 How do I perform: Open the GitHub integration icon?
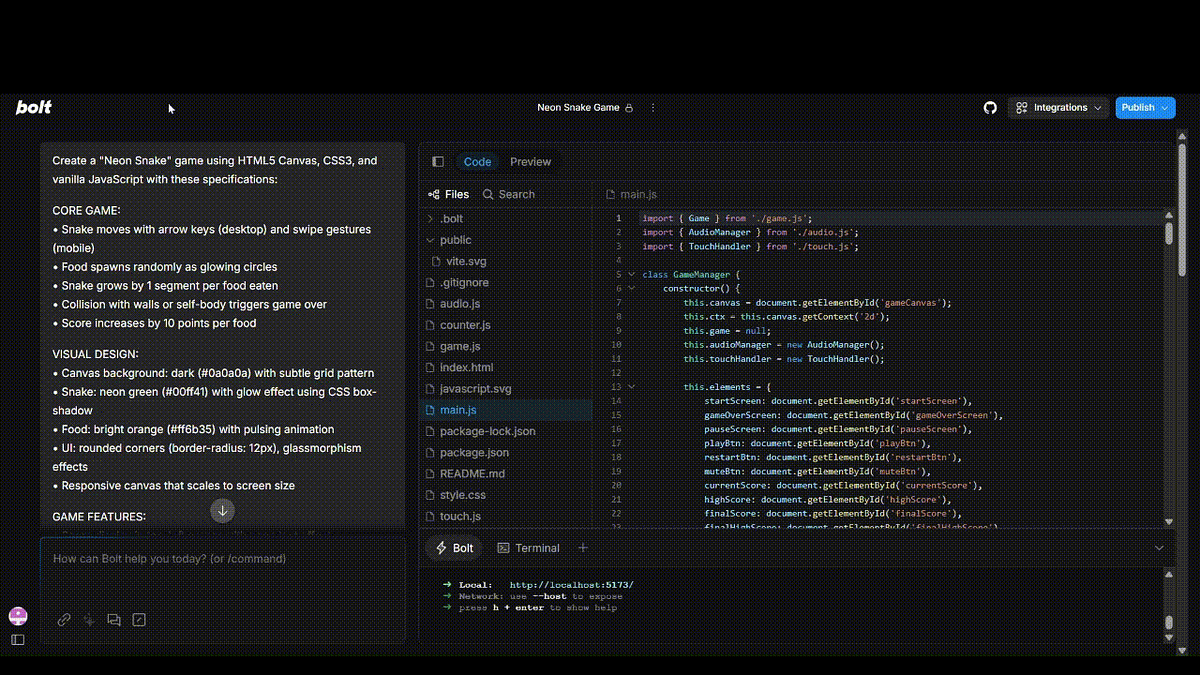point(989,107)
